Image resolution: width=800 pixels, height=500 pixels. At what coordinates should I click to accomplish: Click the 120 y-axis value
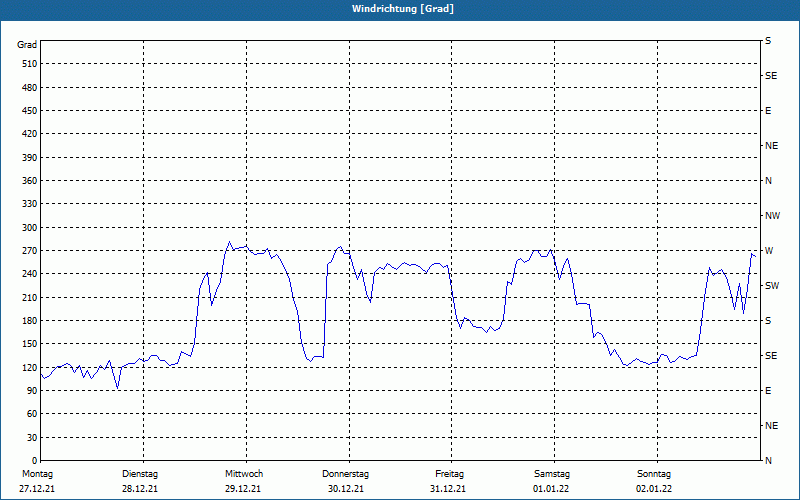30,367
